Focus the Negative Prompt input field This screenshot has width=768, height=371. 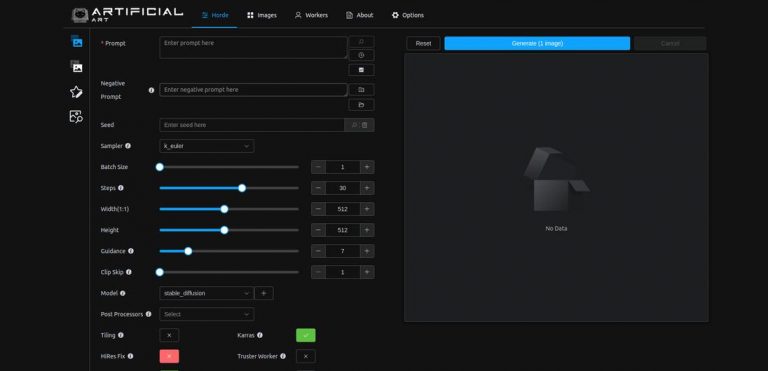coord(253,90)
